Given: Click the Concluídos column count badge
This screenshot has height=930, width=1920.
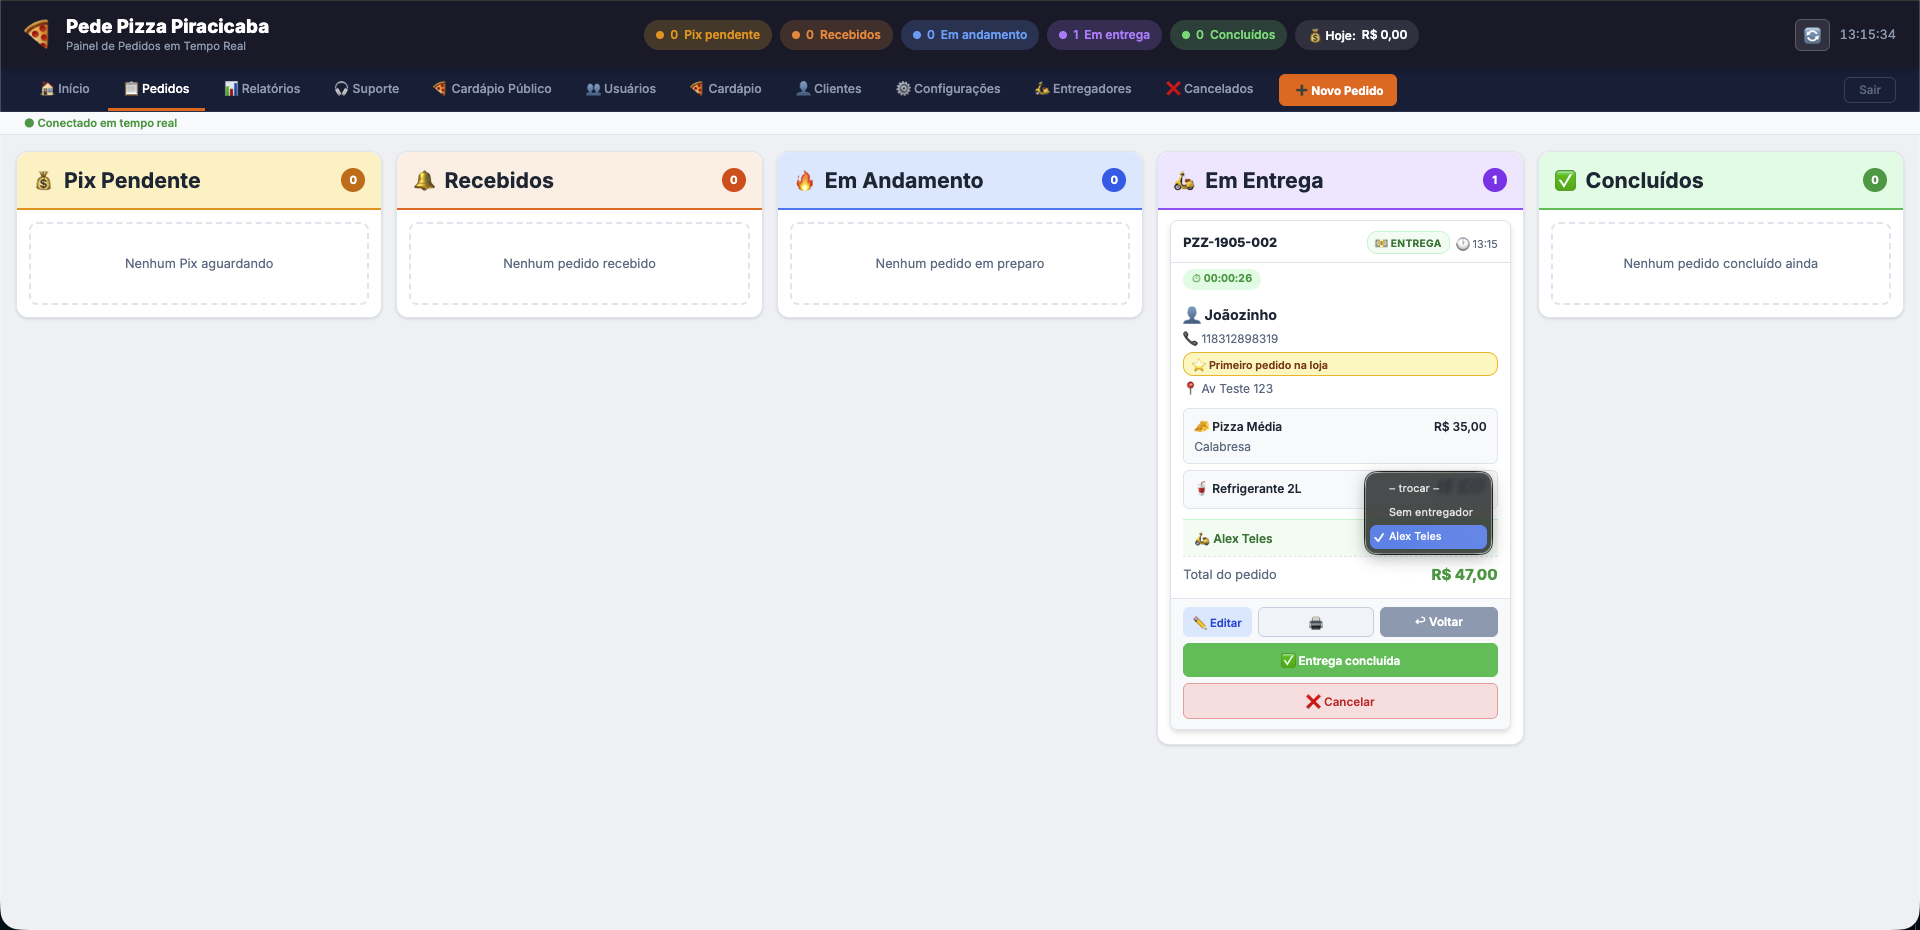Looking at the screenshot, I should point(1875,180).
